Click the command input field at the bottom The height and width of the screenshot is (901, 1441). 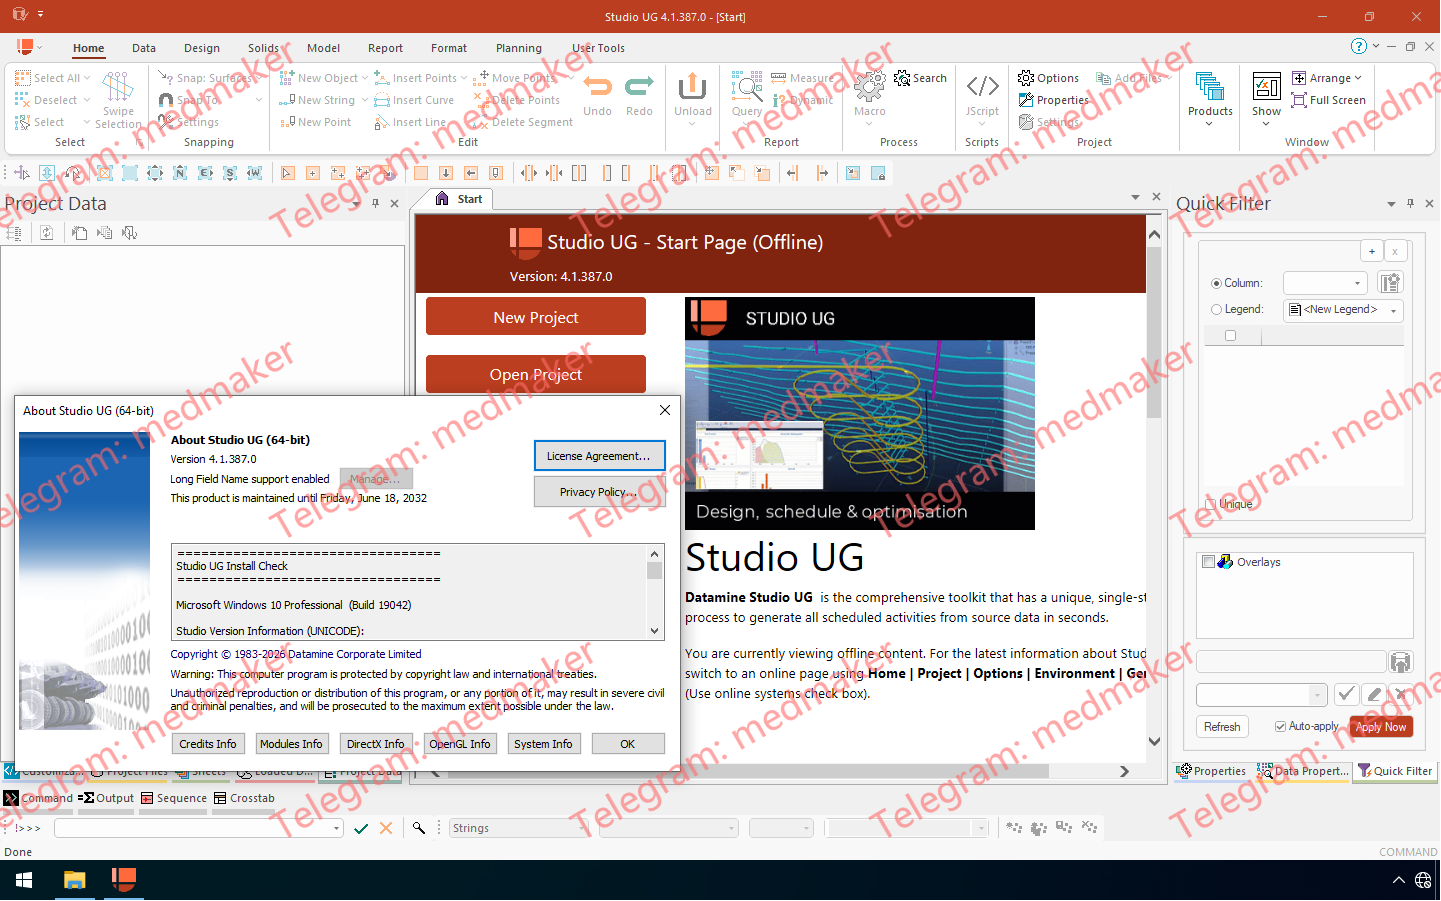click(x=190, y=828)
